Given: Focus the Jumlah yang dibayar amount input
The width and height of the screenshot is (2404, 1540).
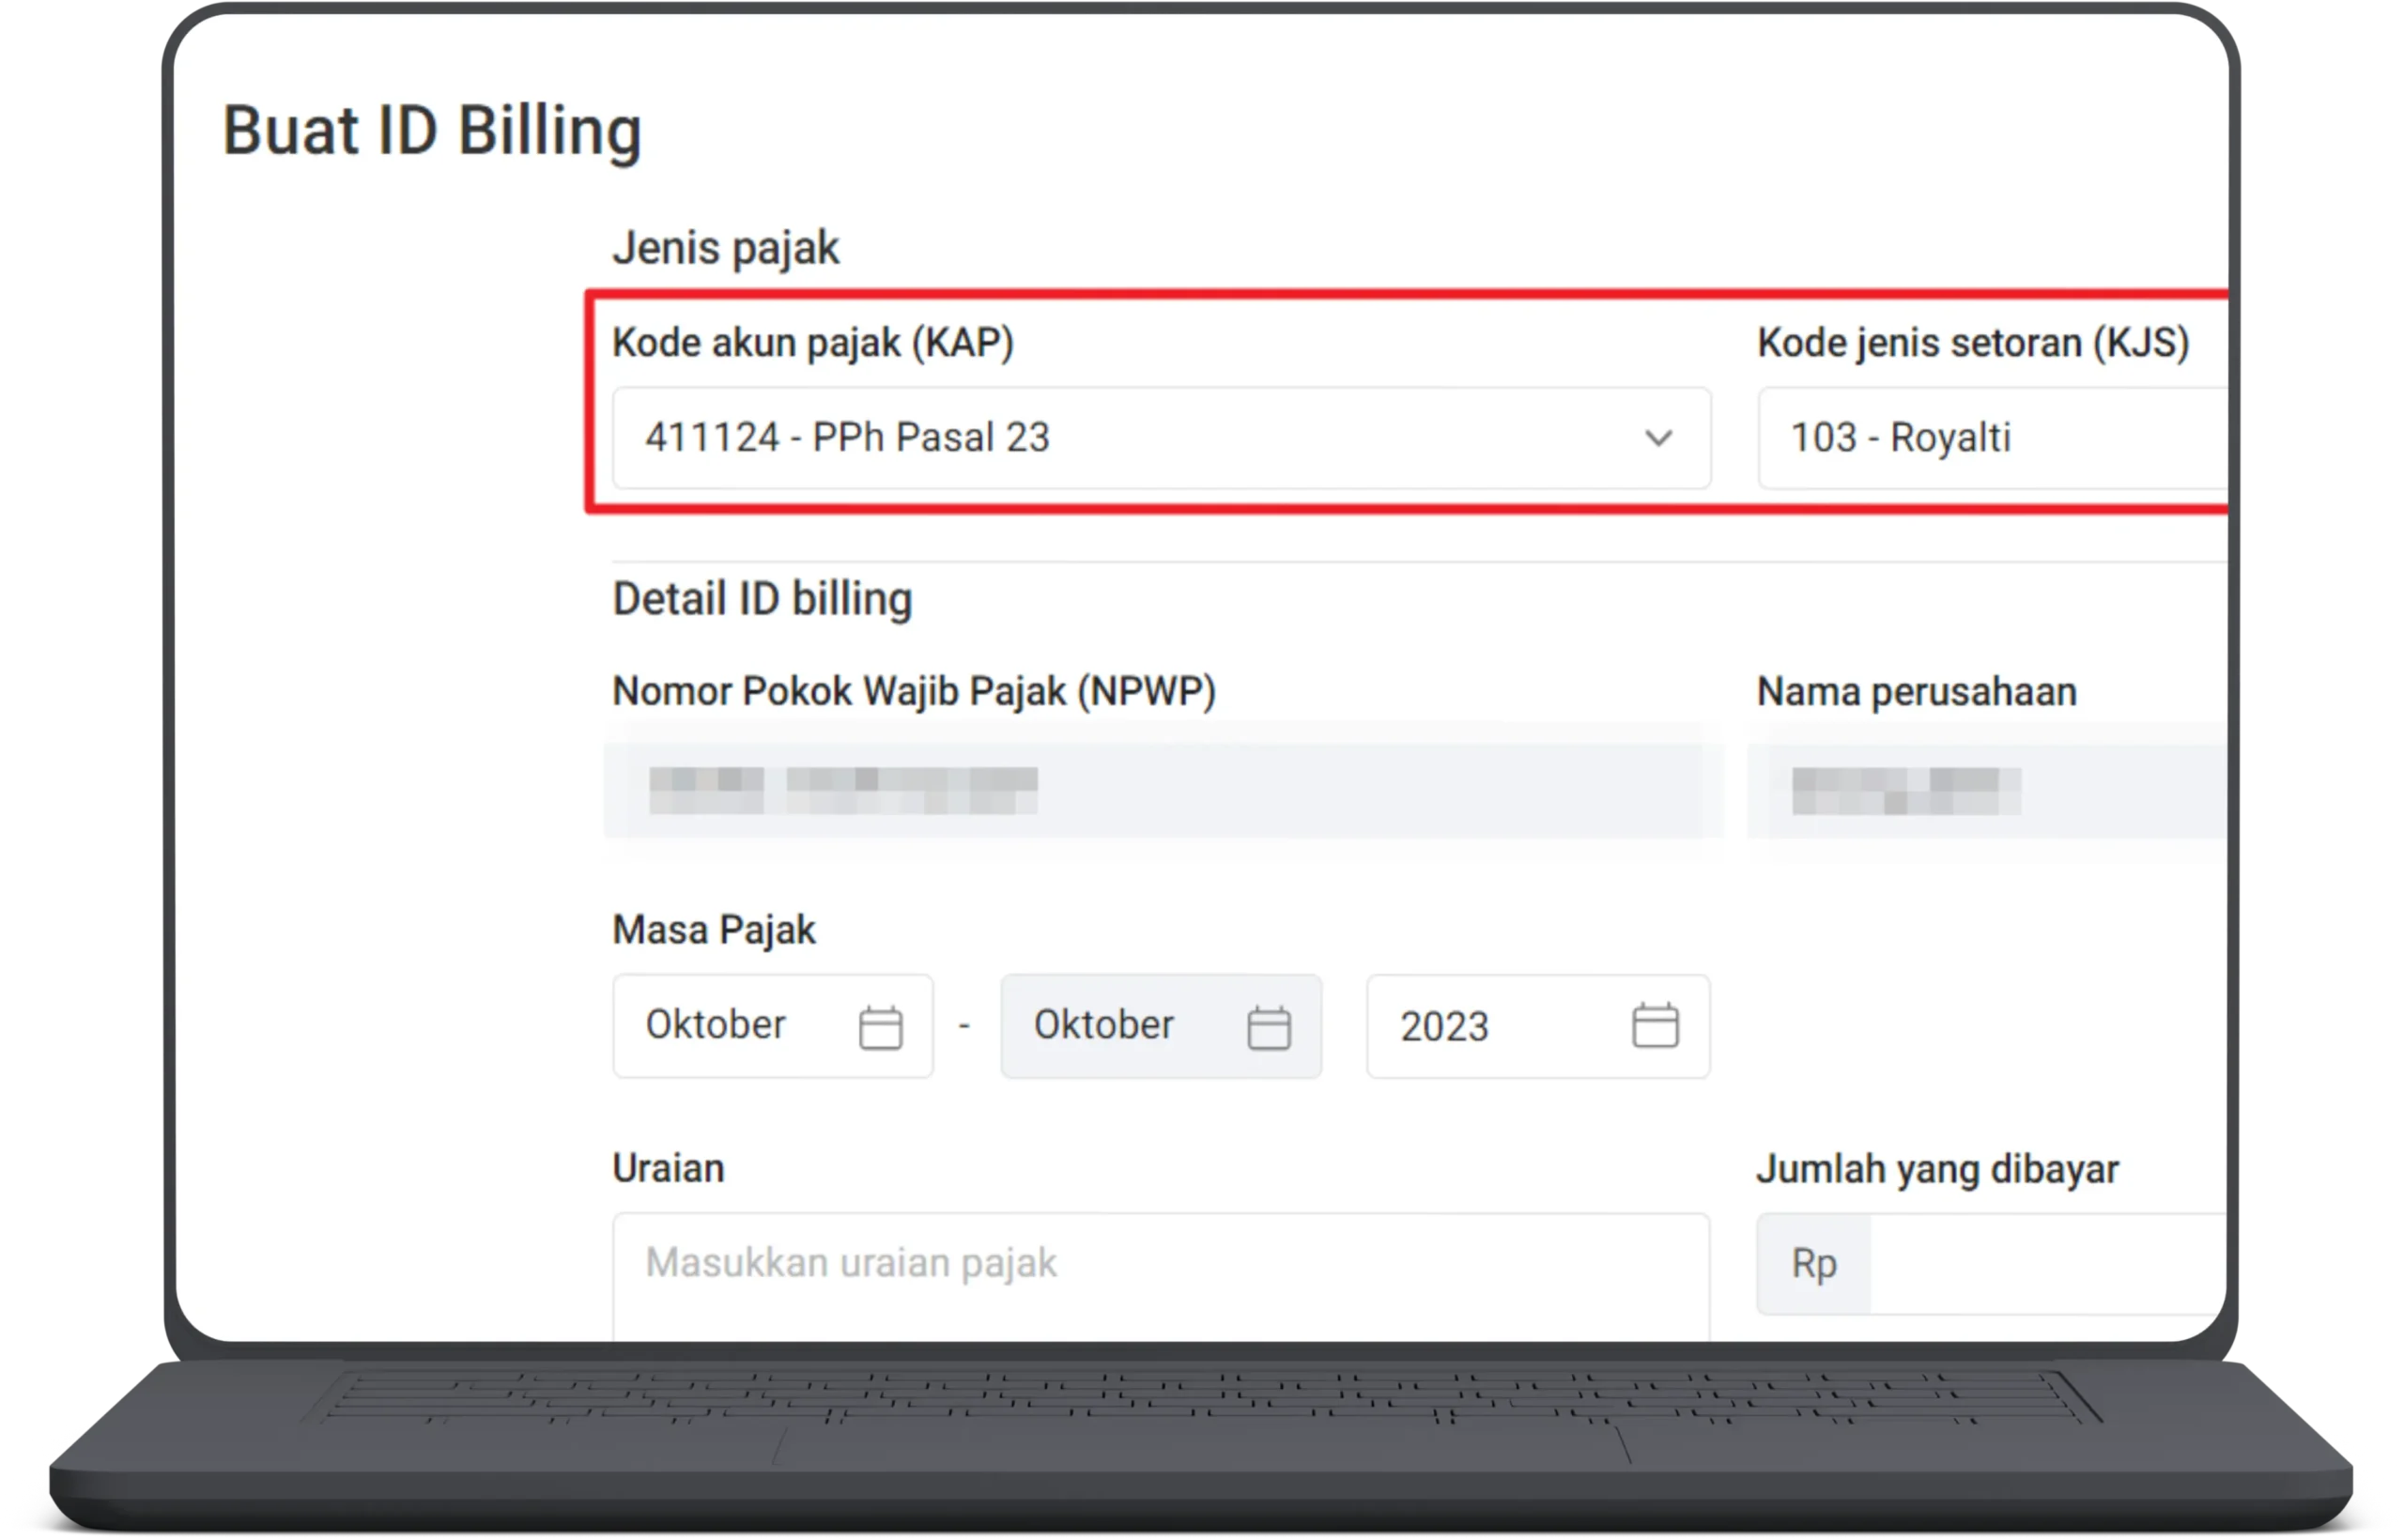Looking at the screenshot, I should (x=2048, y=1264).
